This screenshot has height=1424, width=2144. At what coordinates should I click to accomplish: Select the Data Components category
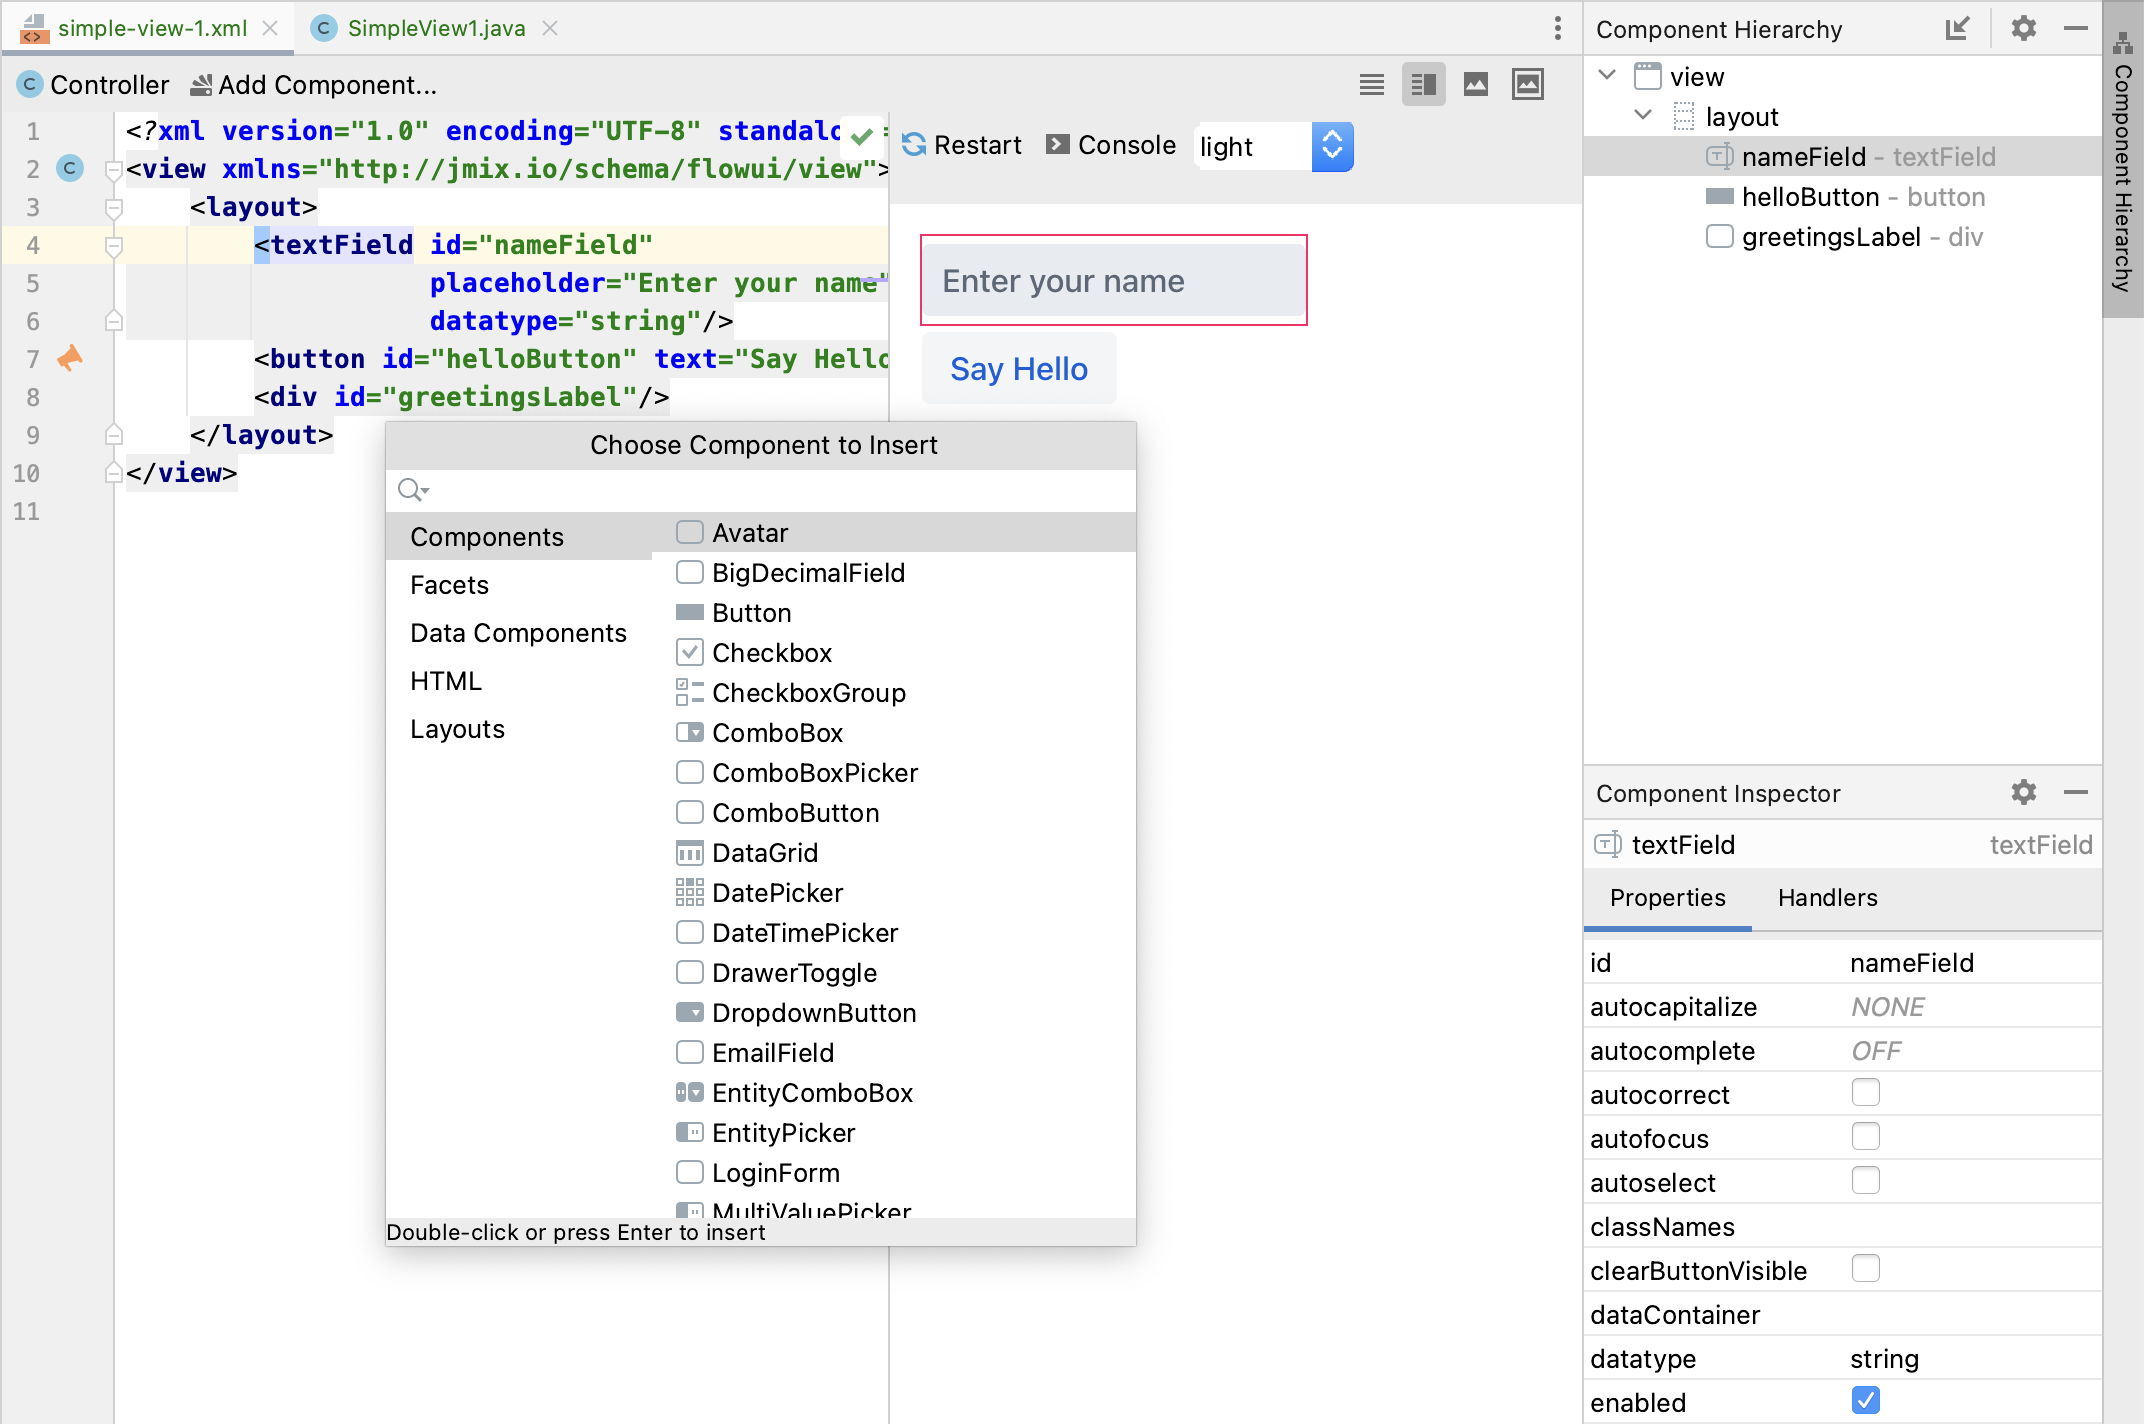(x=518, y=634)
